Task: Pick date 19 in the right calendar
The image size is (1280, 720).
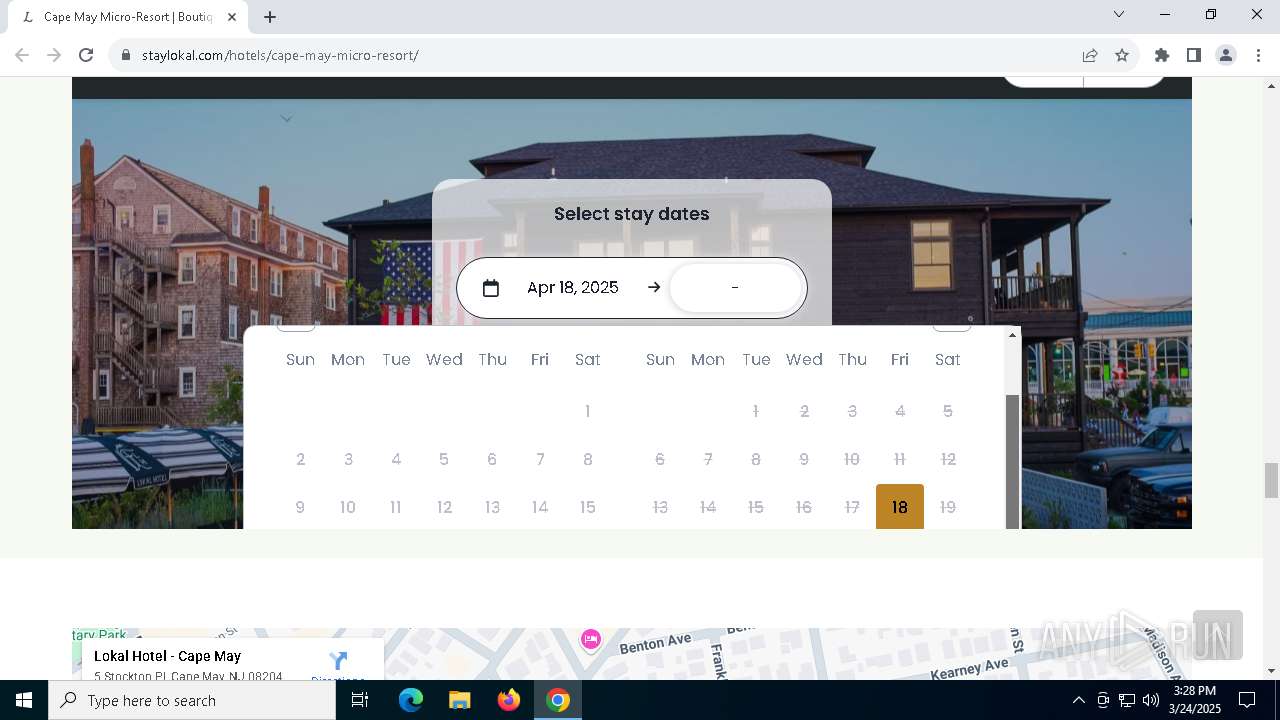Action: pyautogui.click(x=948, y=507)
